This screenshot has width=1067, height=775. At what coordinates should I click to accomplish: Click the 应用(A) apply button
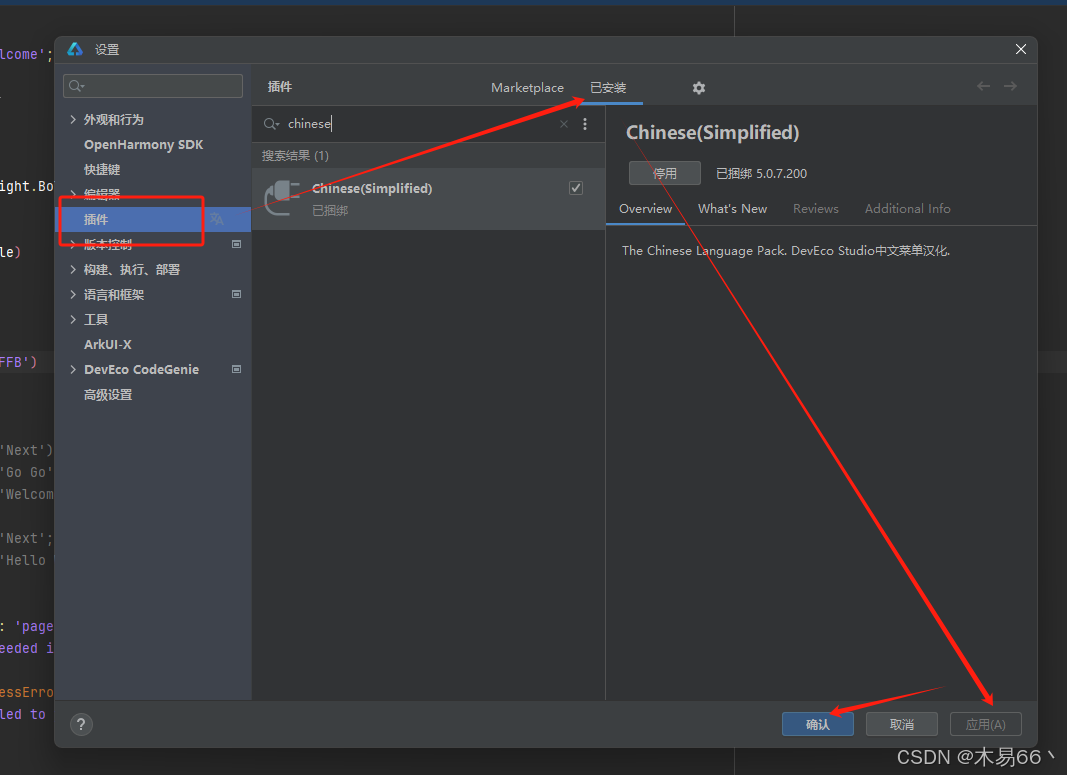[x=985, y=724]
